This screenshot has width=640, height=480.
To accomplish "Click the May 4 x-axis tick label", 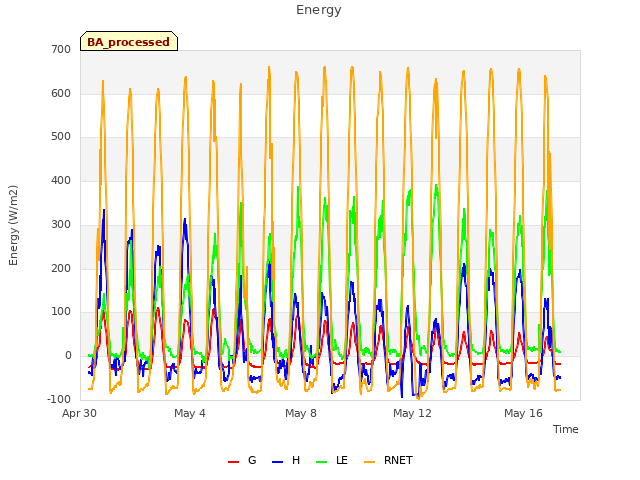I will pos(190,413).
